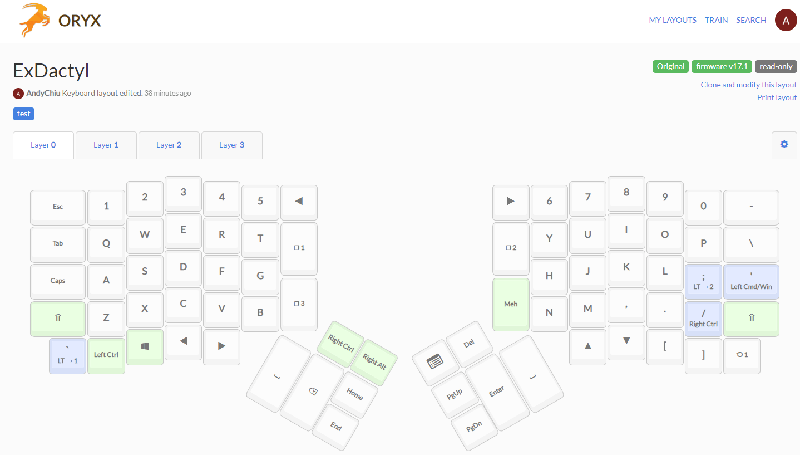Image resolution: width=800 pixels, height=455 pixels.
Task: Go to the TRAIN page
Action: pos(716,20)
